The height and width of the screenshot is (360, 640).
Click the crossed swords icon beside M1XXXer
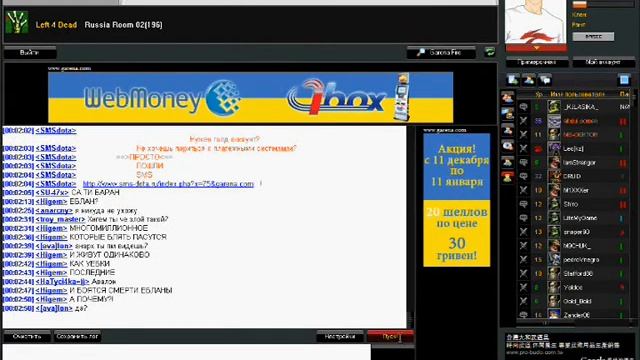point(523,190)
